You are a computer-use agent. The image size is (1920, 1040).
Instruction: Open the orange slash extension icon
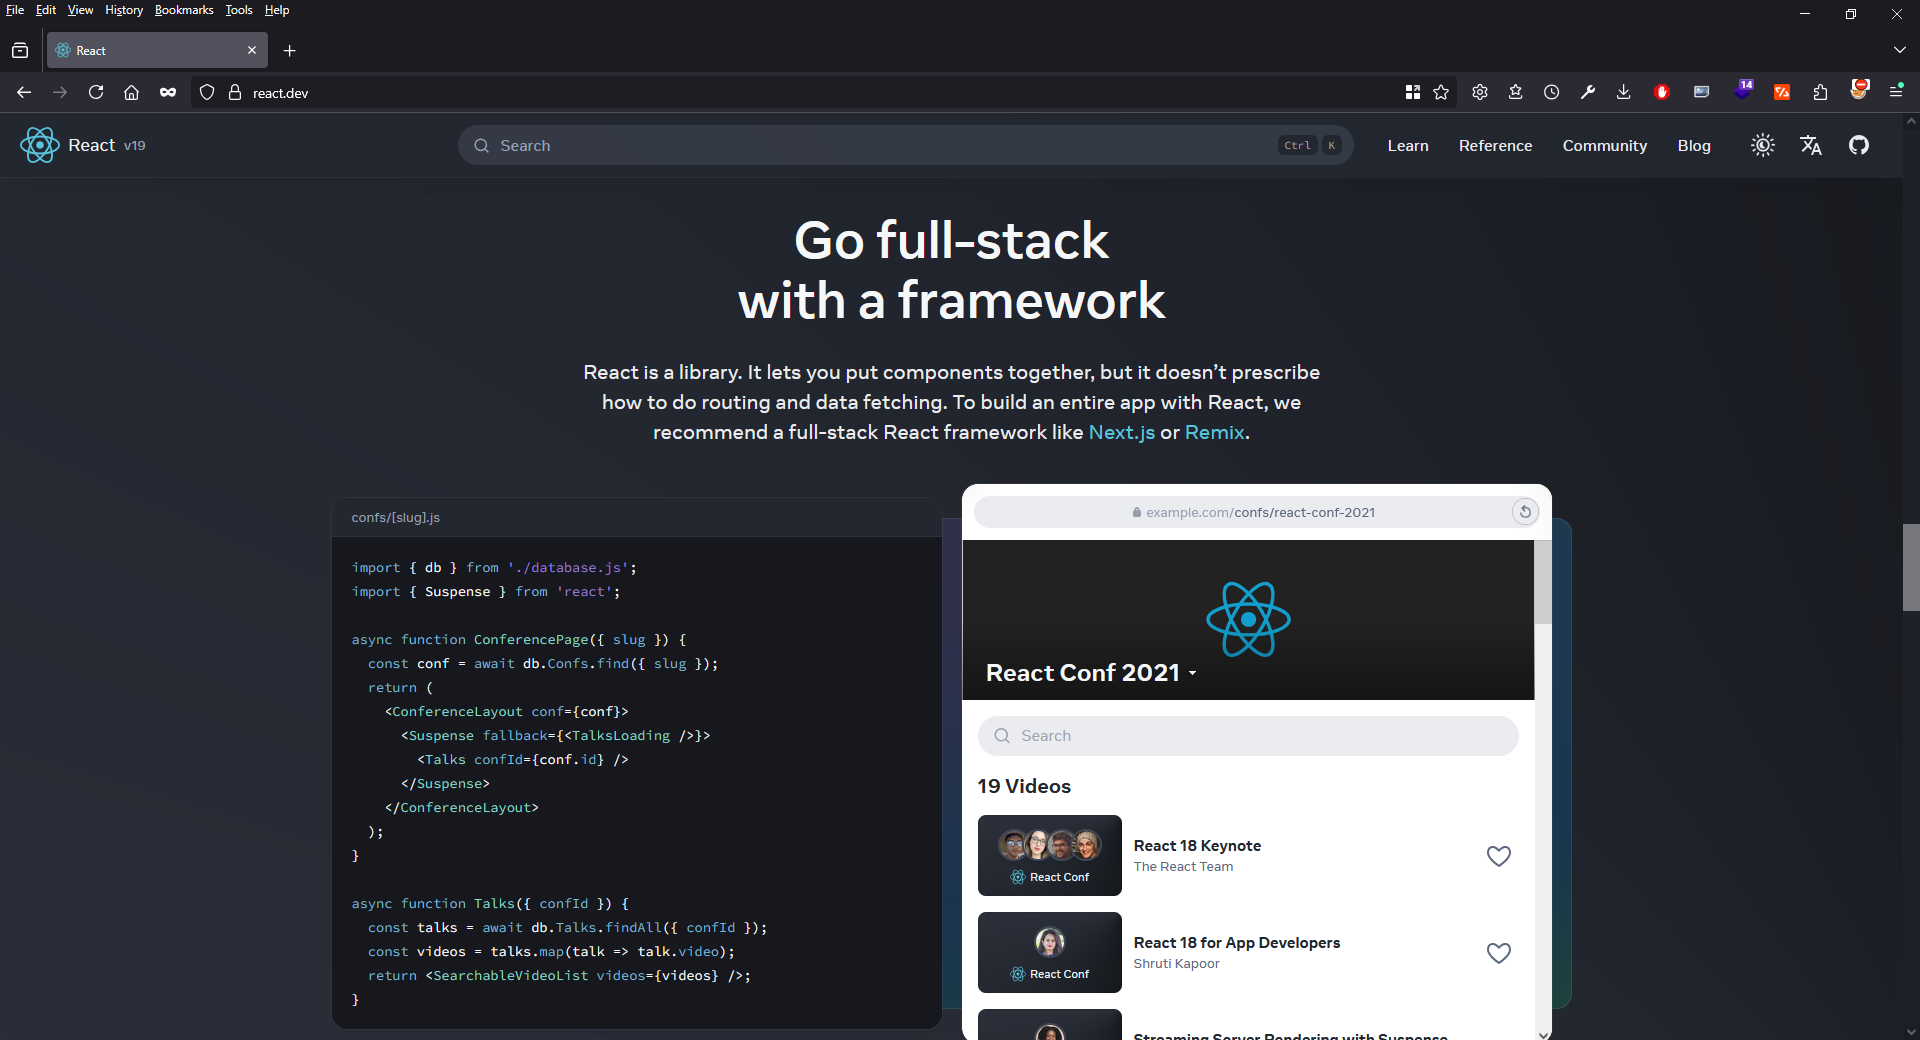[1782, 92]
